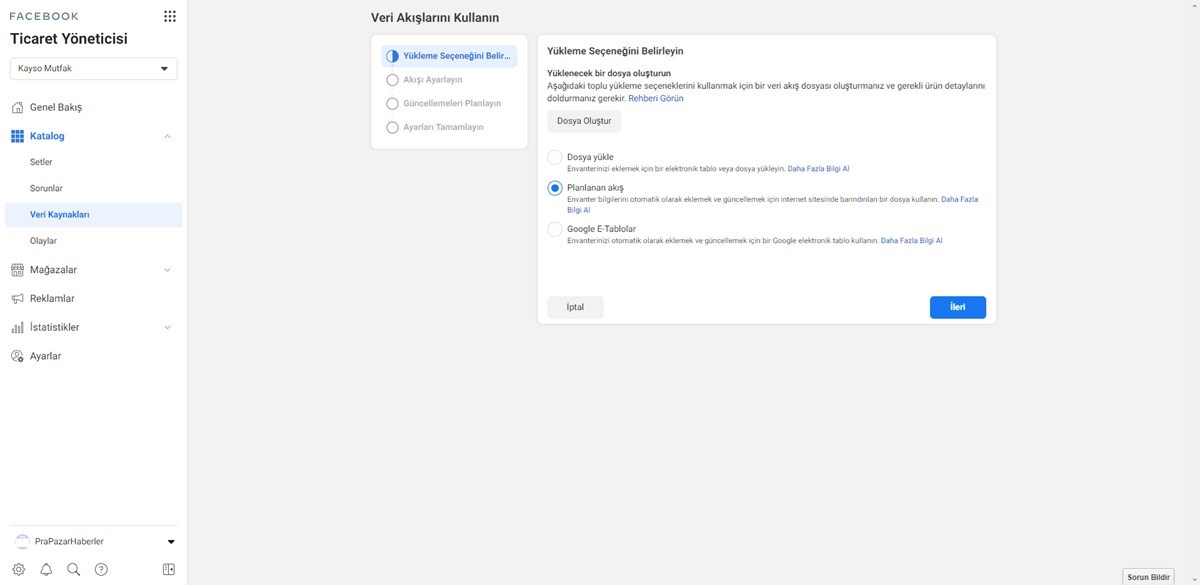1200x585 pixels.
Task: Click the FACEBOOK logo text
Action: [44, 17]
